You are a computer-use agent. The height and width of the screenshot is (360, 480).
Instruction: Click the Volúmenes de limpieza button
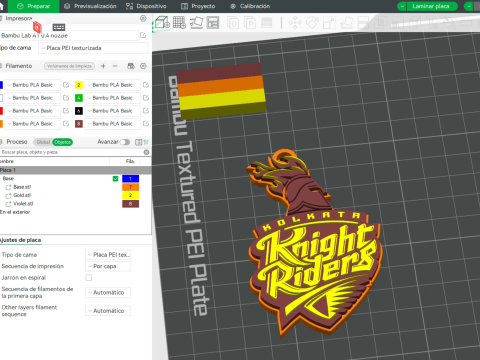69,66
